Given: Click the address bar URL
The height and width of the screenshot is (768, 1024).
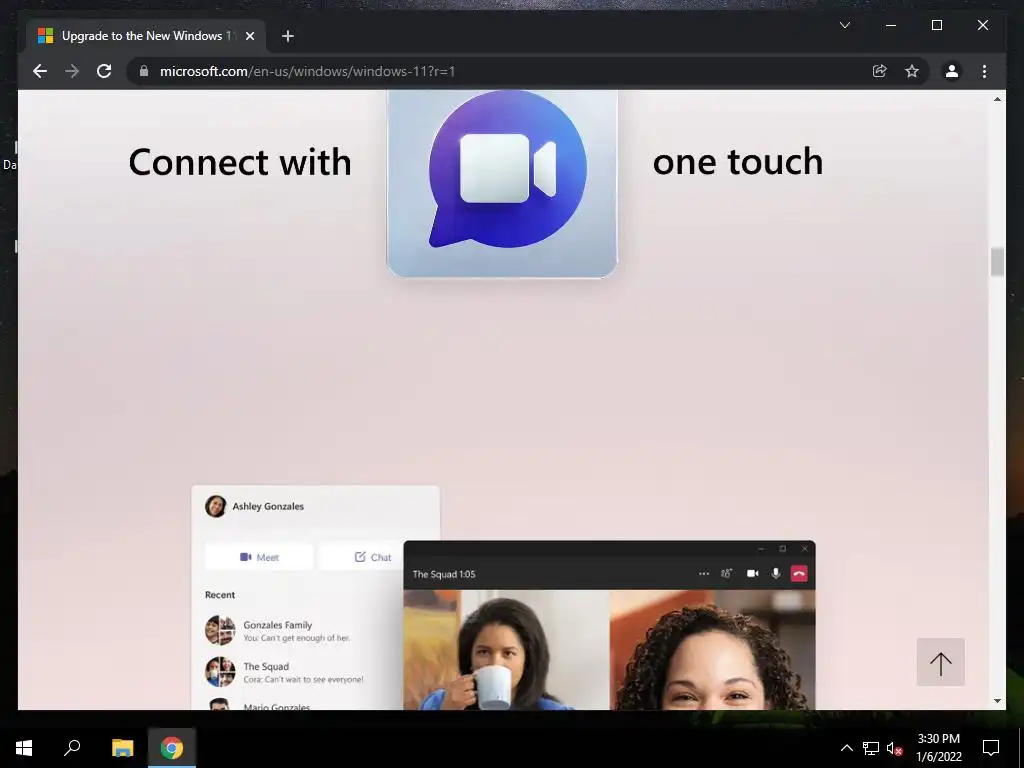Looking at the screenshot, I should pyautogui.click(x=307, y=71).
